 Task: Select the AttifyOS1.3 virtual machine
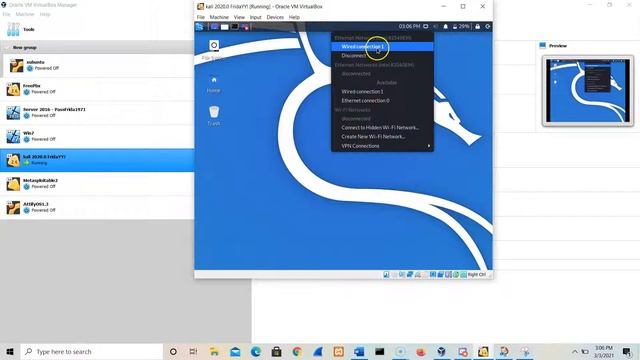tap(97, 207)
